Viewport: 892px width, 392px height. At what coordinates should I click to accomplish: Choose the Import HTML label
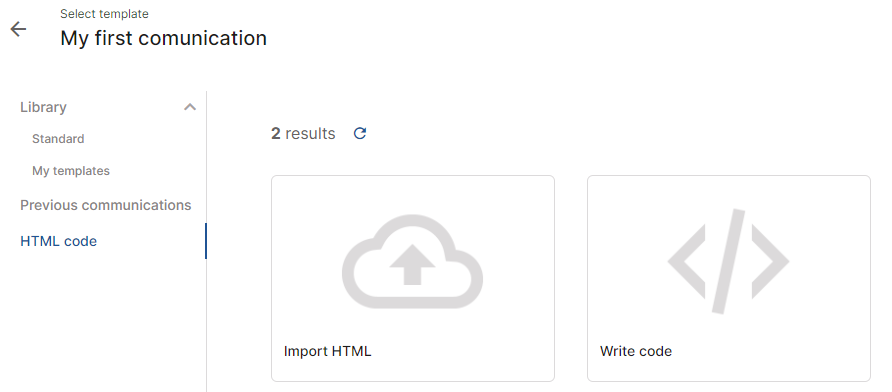(328, 351)
